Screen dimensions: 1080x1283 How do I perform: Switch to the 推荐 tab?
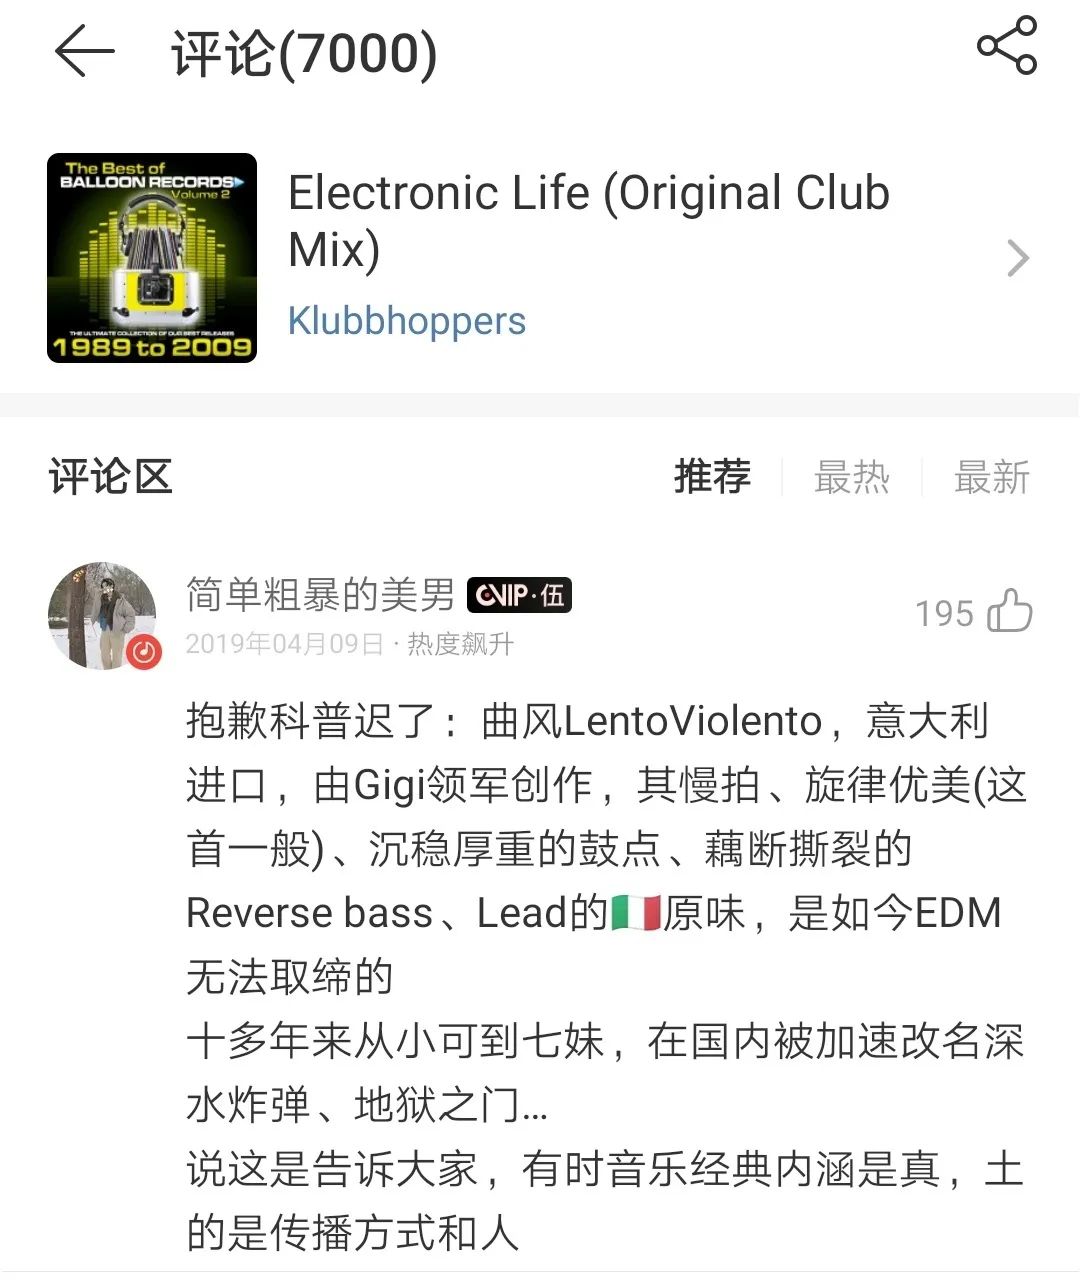pos(712,477)
